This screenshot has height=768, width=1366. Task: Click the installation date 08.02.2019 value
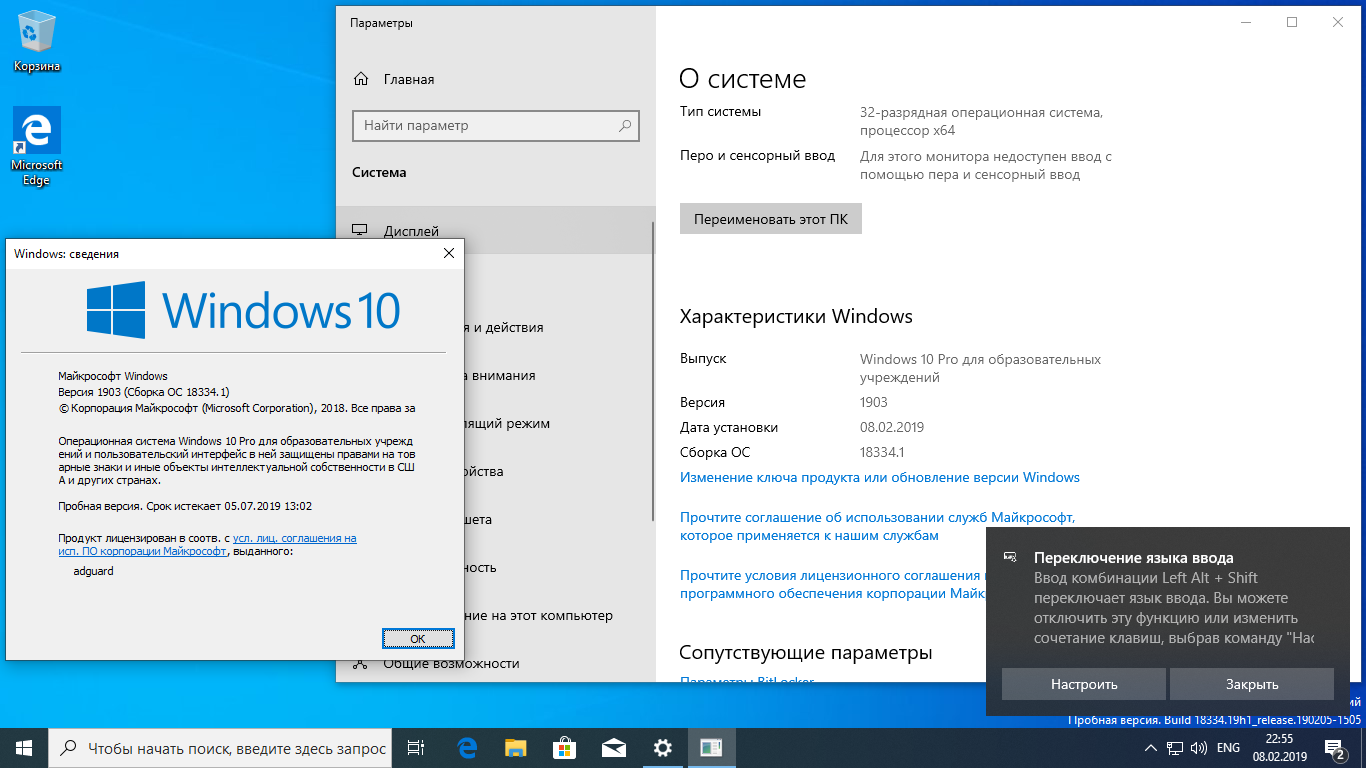pyautogui.click(x=892, y=427)
